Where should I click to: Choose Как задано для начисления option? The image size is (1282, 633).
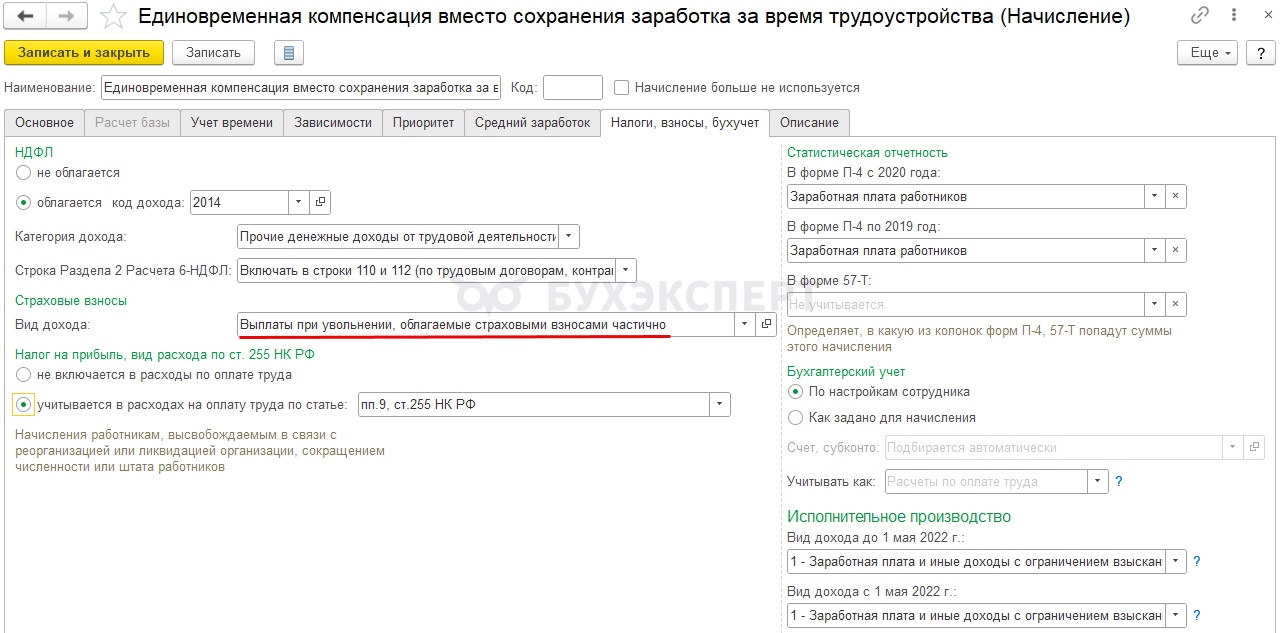coord(795,418)
